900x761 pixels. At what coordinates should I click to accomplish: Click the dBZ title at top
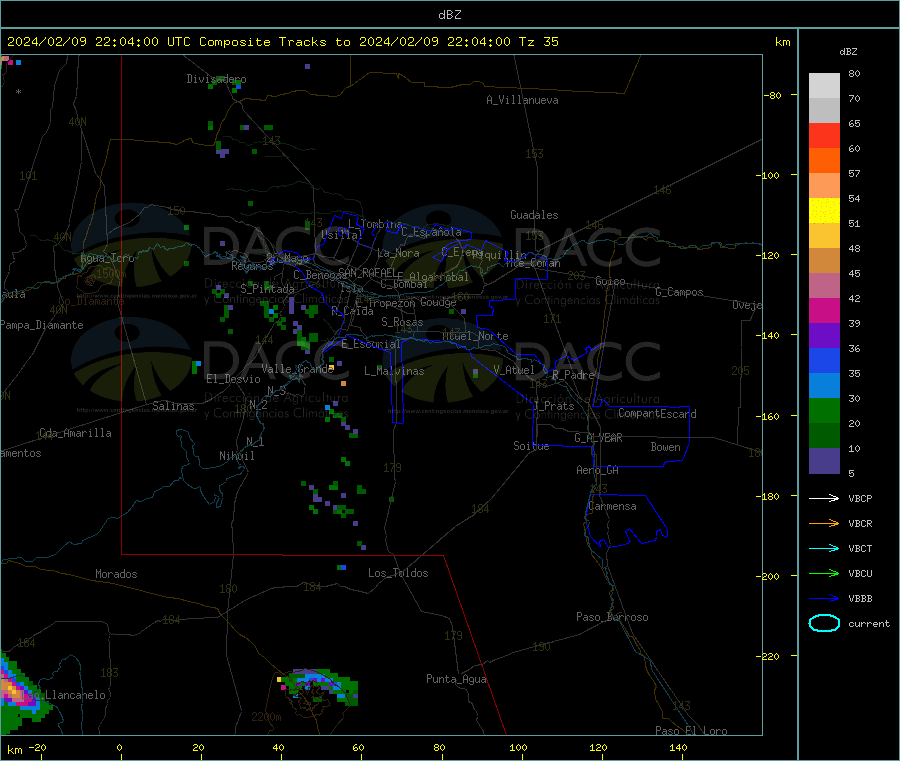(x=449, y=15)
